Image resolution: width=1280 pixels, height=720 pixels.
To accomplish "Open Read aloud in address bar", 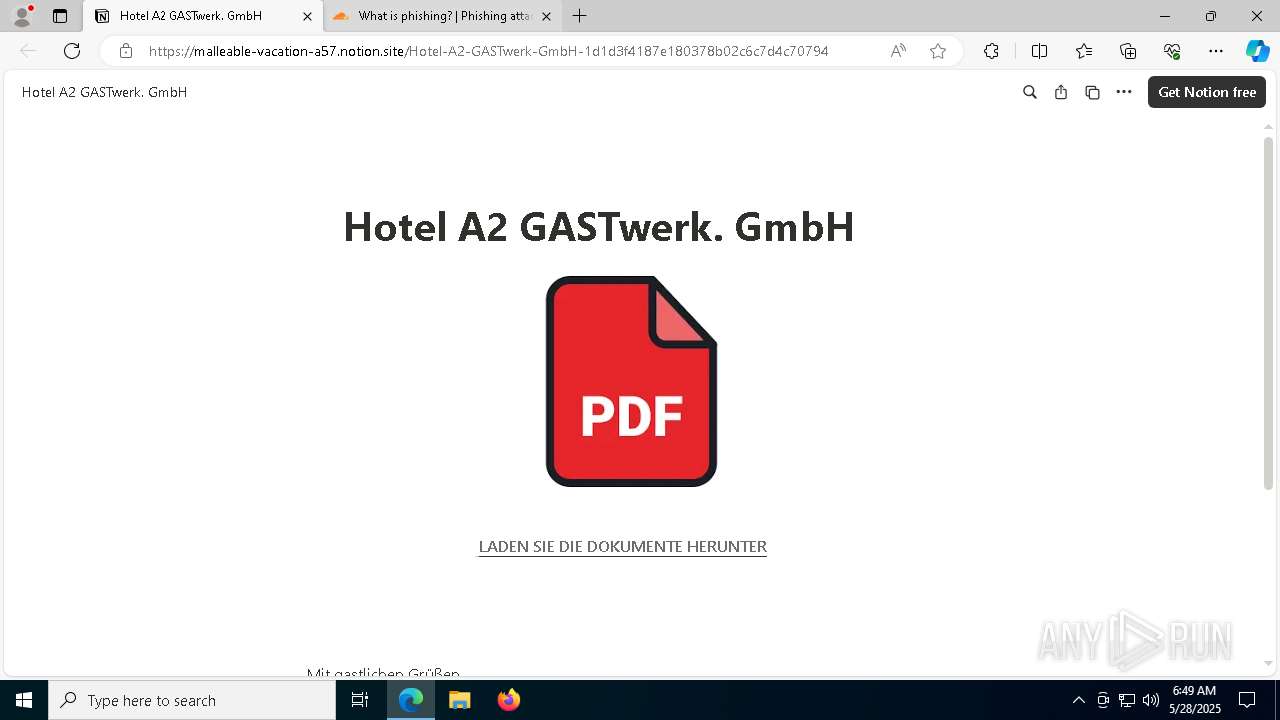I will coord(898,51).
